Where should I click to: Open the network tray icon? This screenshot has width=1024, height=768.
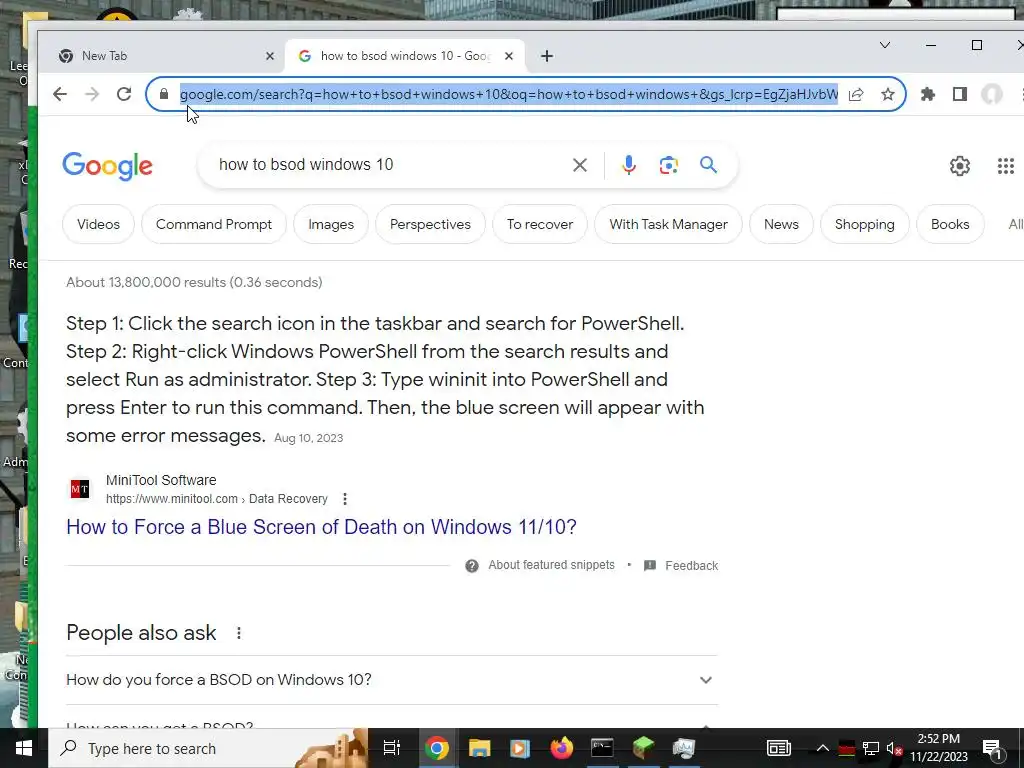(871, 748)
